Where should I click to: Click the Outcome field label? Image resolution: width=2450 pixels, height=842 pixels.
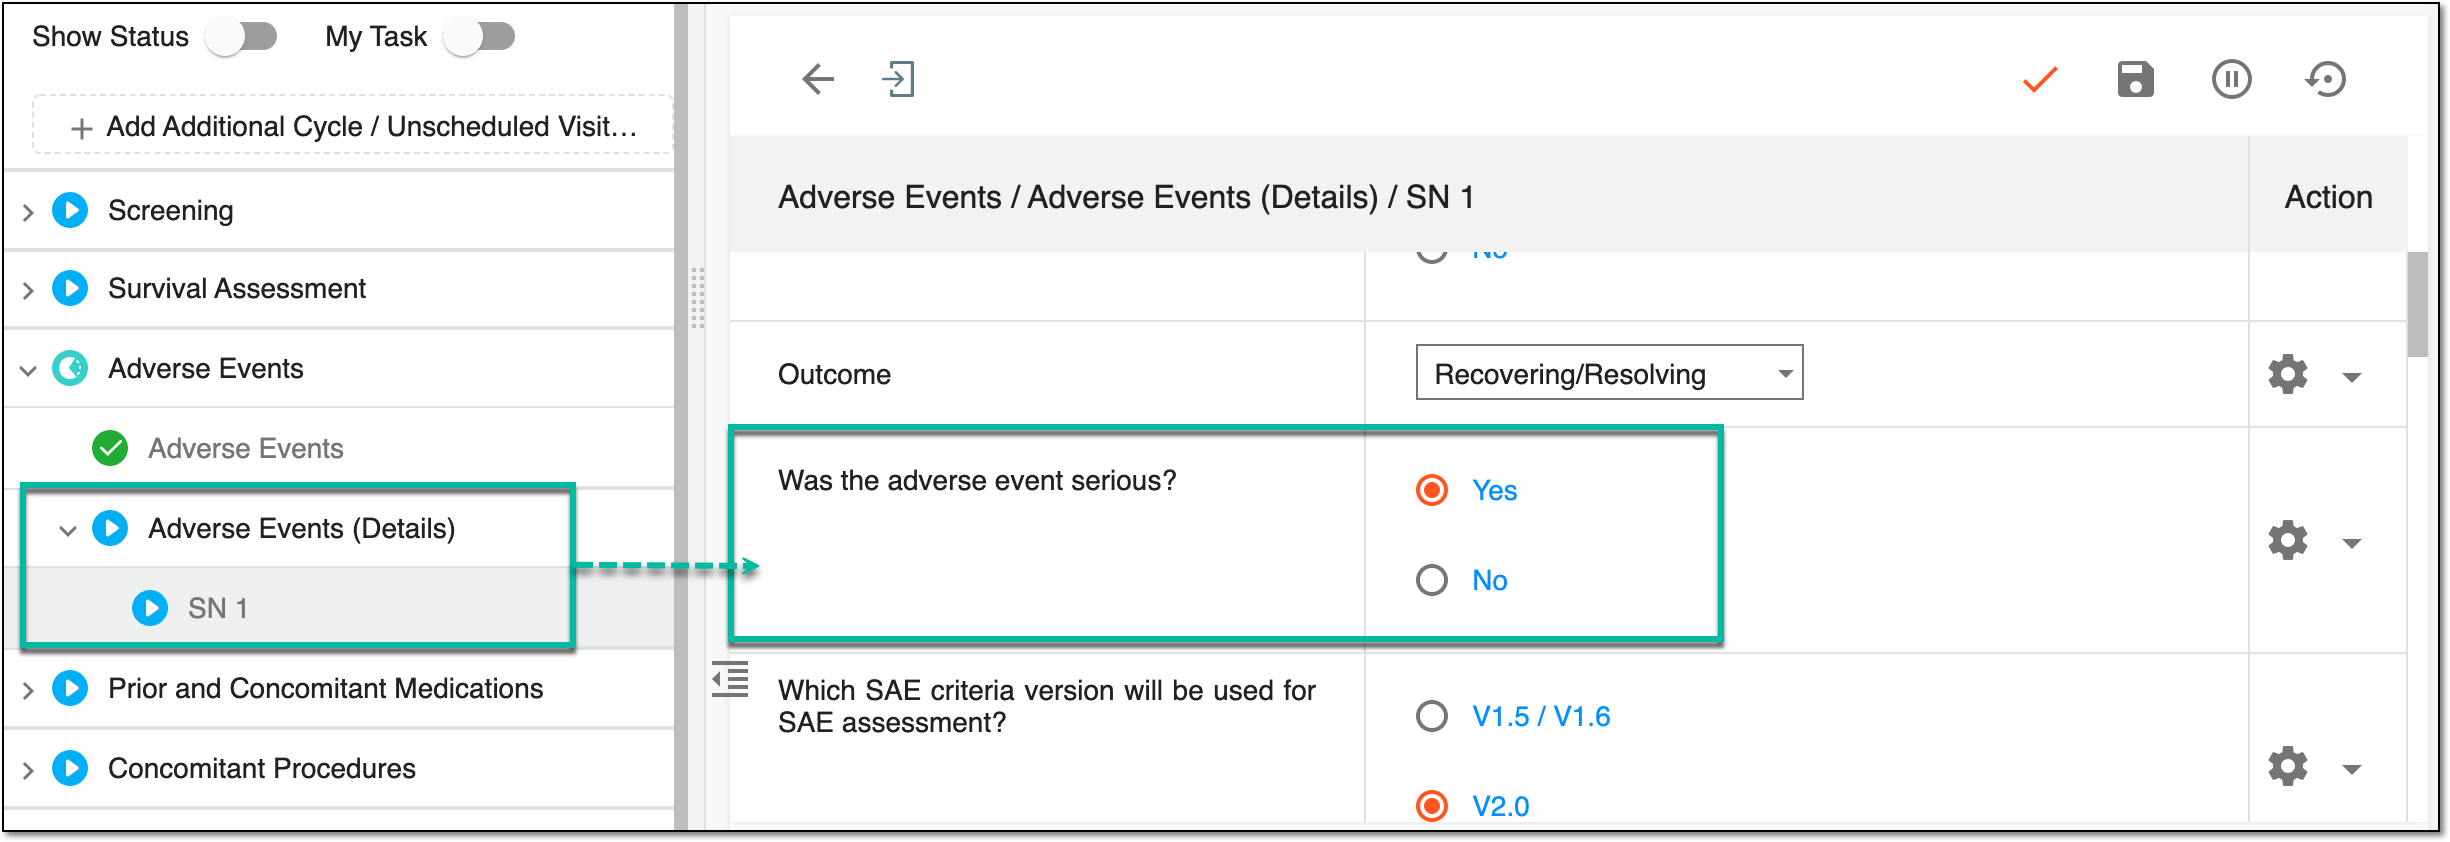[834, 374]
